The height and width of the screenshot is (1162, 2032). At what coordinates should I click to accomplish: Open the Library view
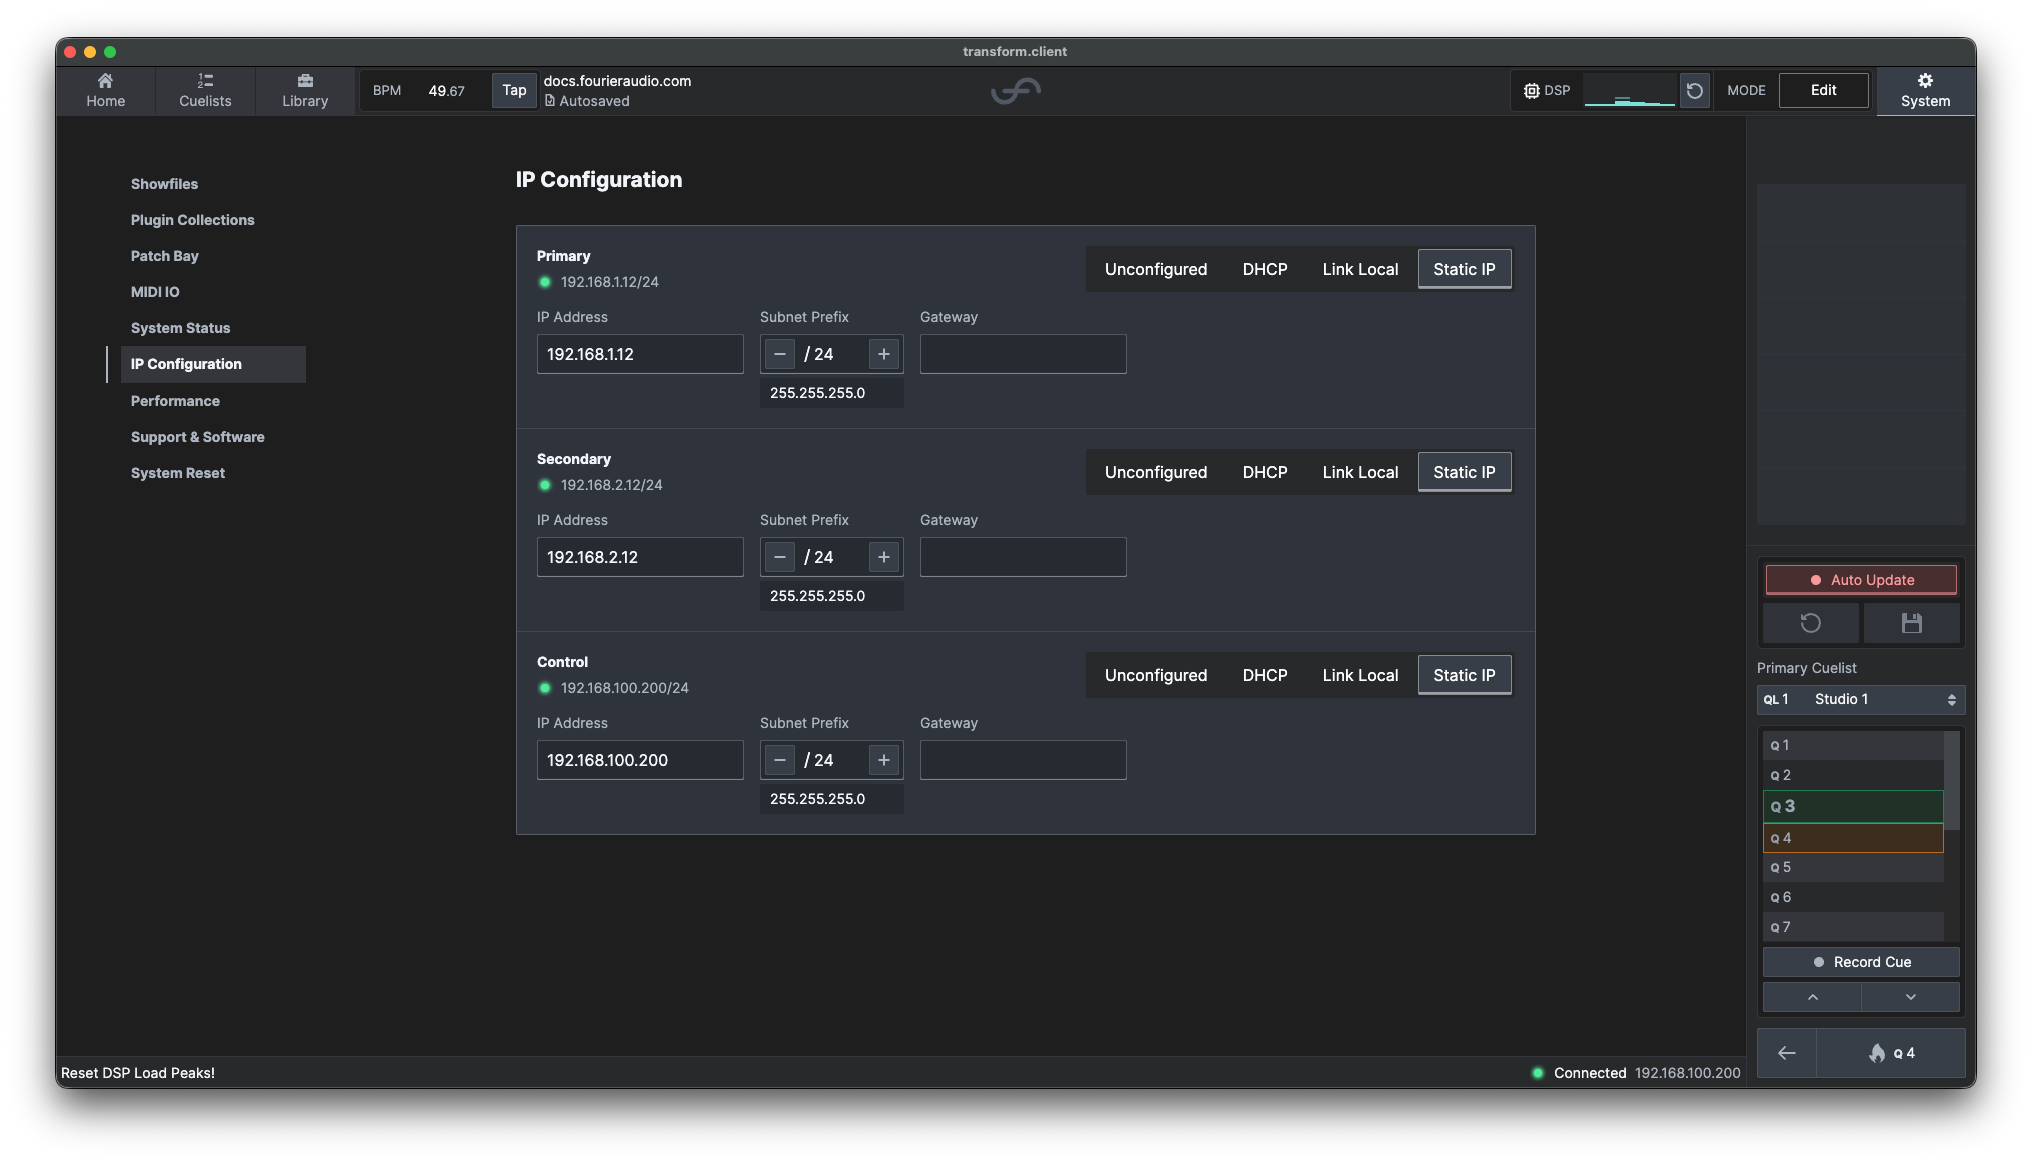pos(305,90)
